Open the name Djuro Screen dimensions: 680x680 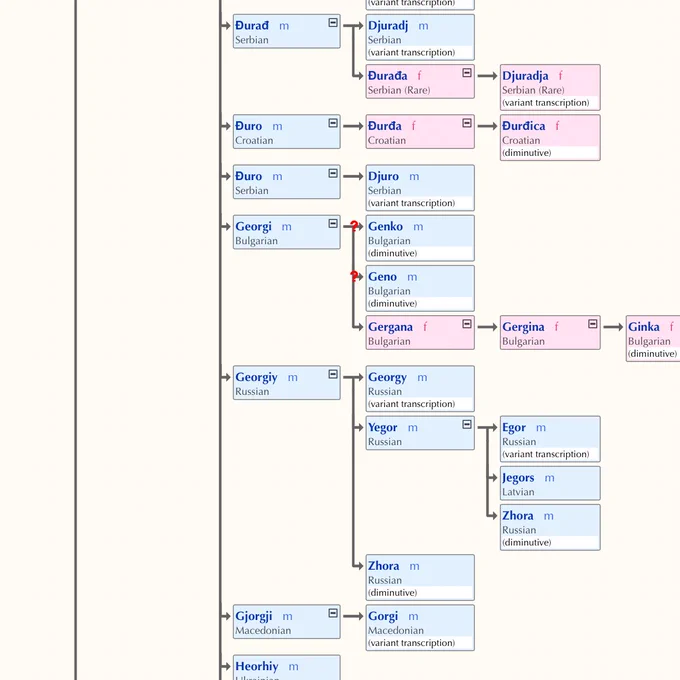[383, 177]
